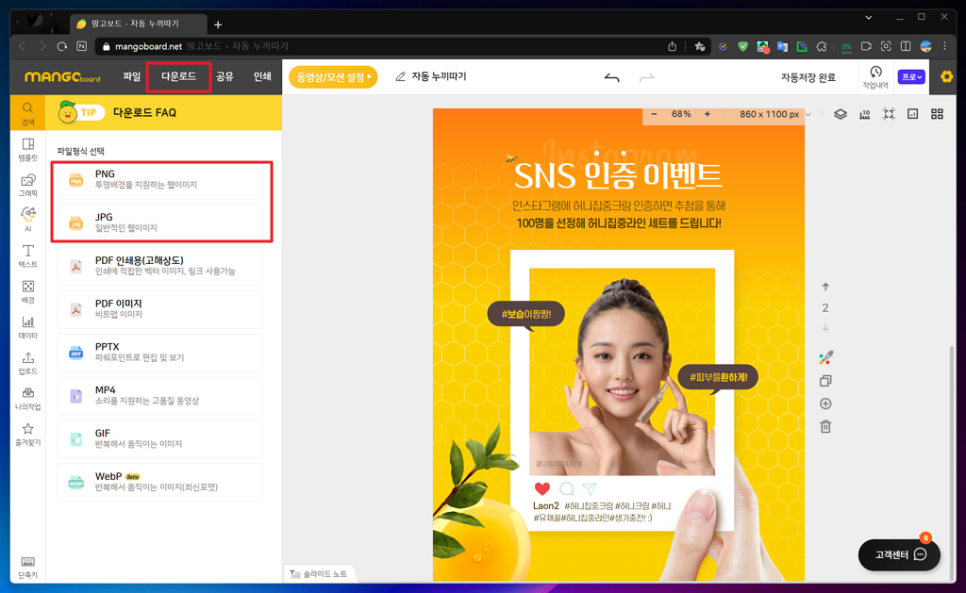Image resolution: width=966 pixels, height=593 pixels.
Task: Open the 파일 menu
Action: click(131, 76)
